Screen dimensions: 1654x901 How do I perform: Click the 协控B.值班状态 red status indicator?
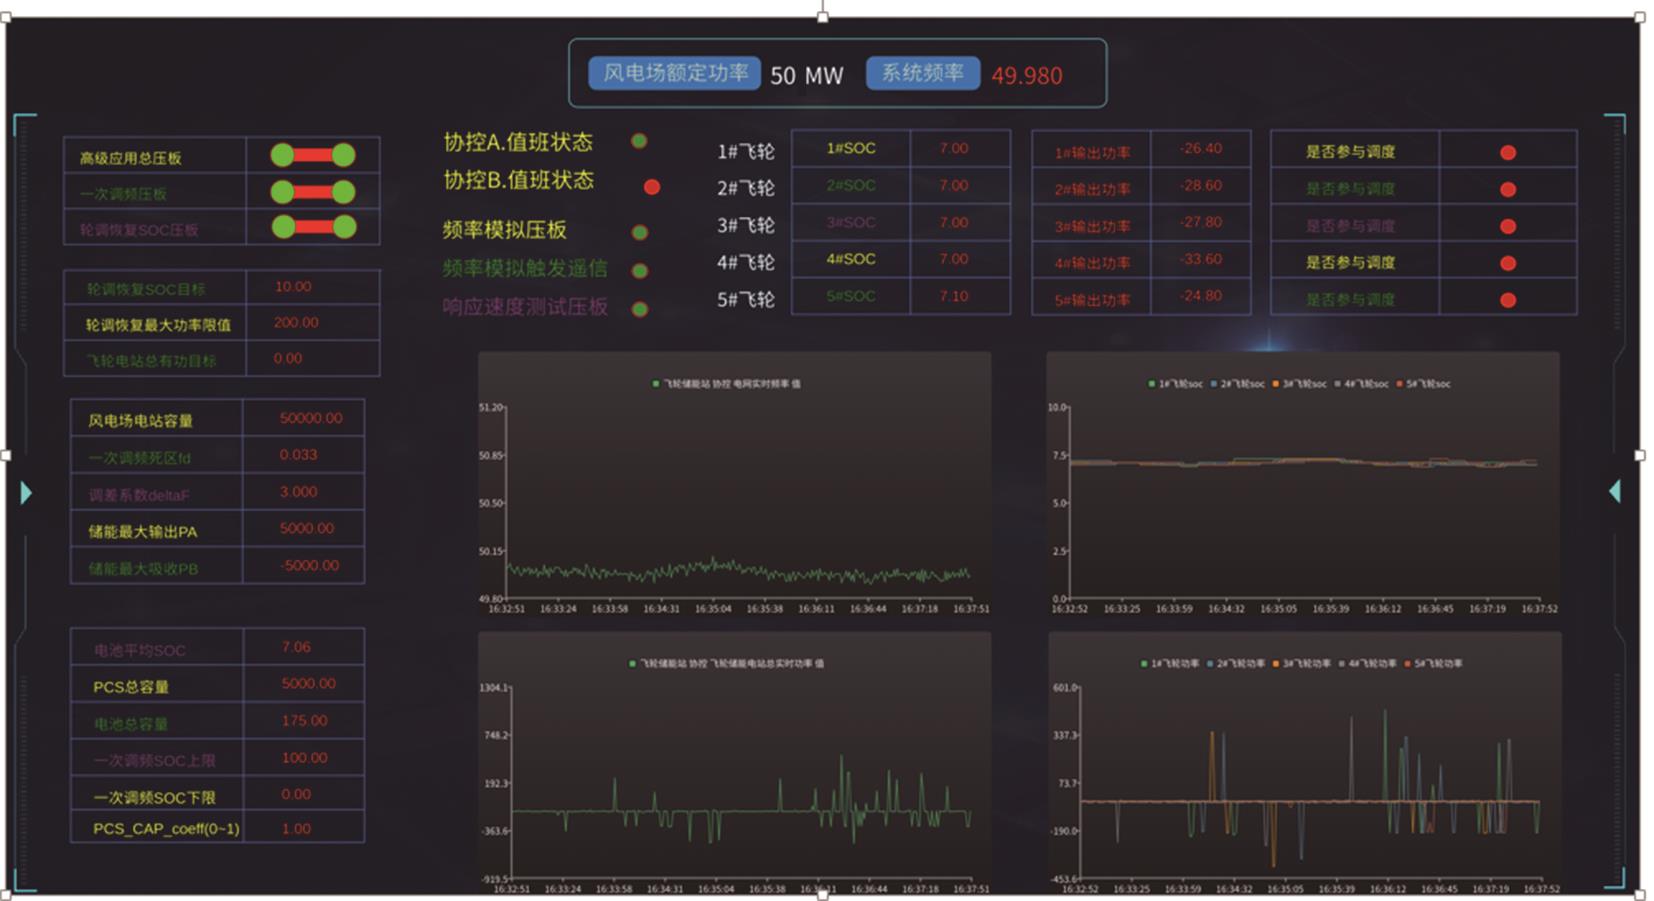point(651,187)
